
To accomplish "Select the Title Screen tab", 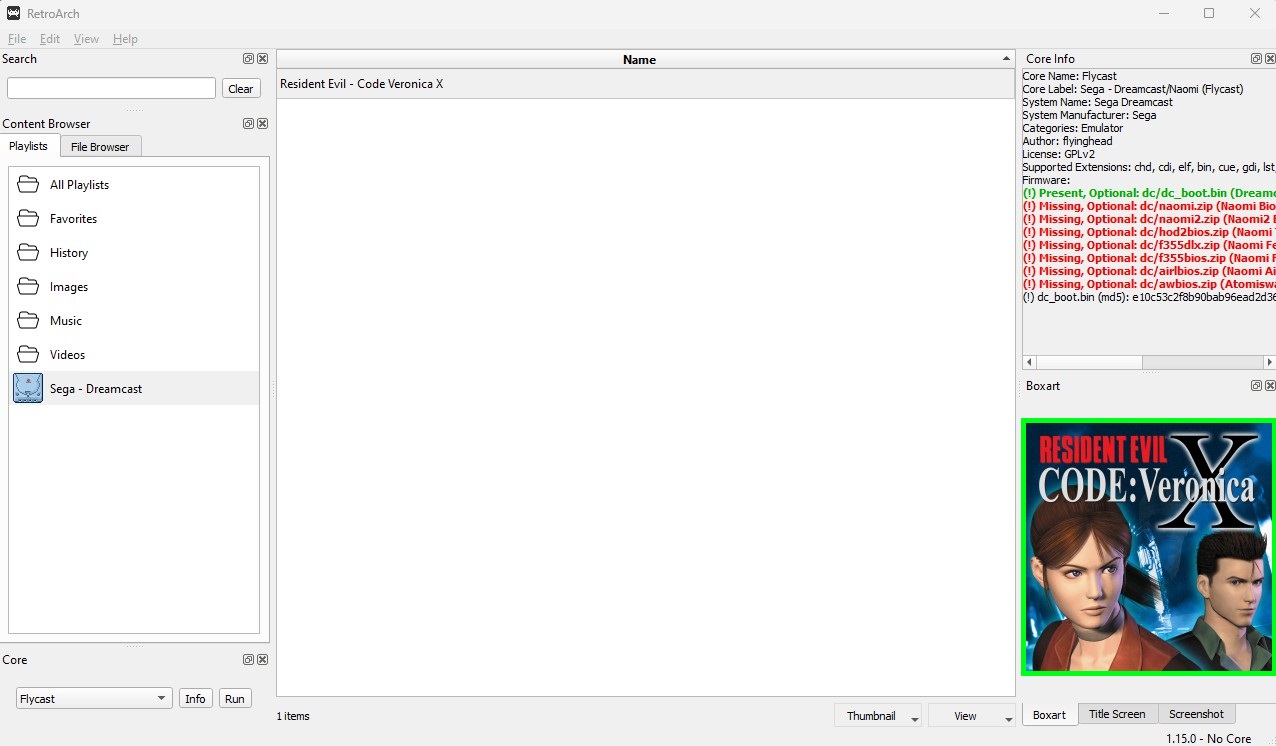I will pyautogui.click(x=1117, y=714).
